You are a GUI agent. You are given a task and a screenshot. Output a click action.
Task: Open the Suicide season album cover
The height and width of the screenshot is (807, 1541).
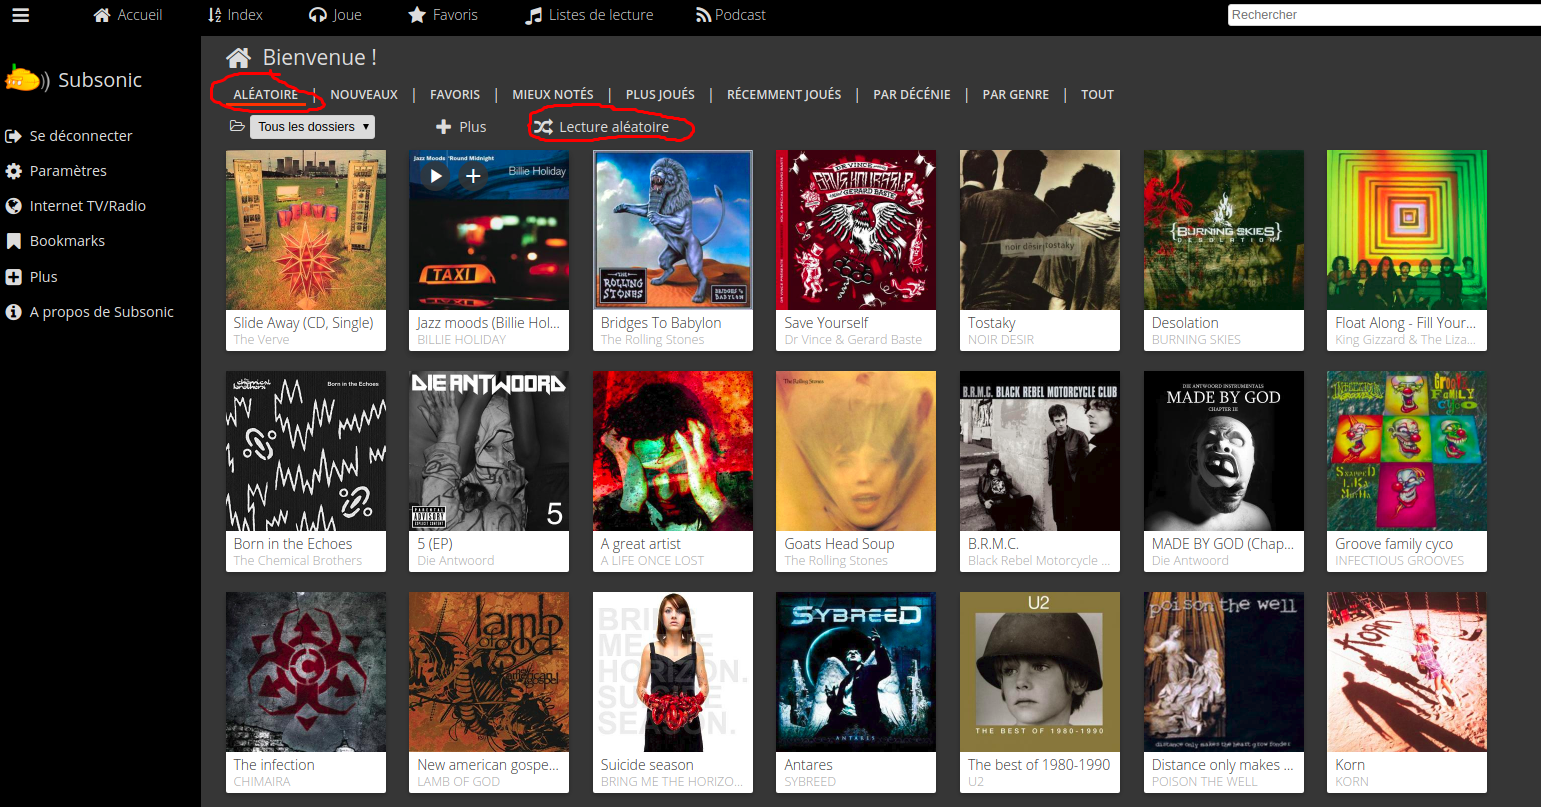(x=673, y=672)
